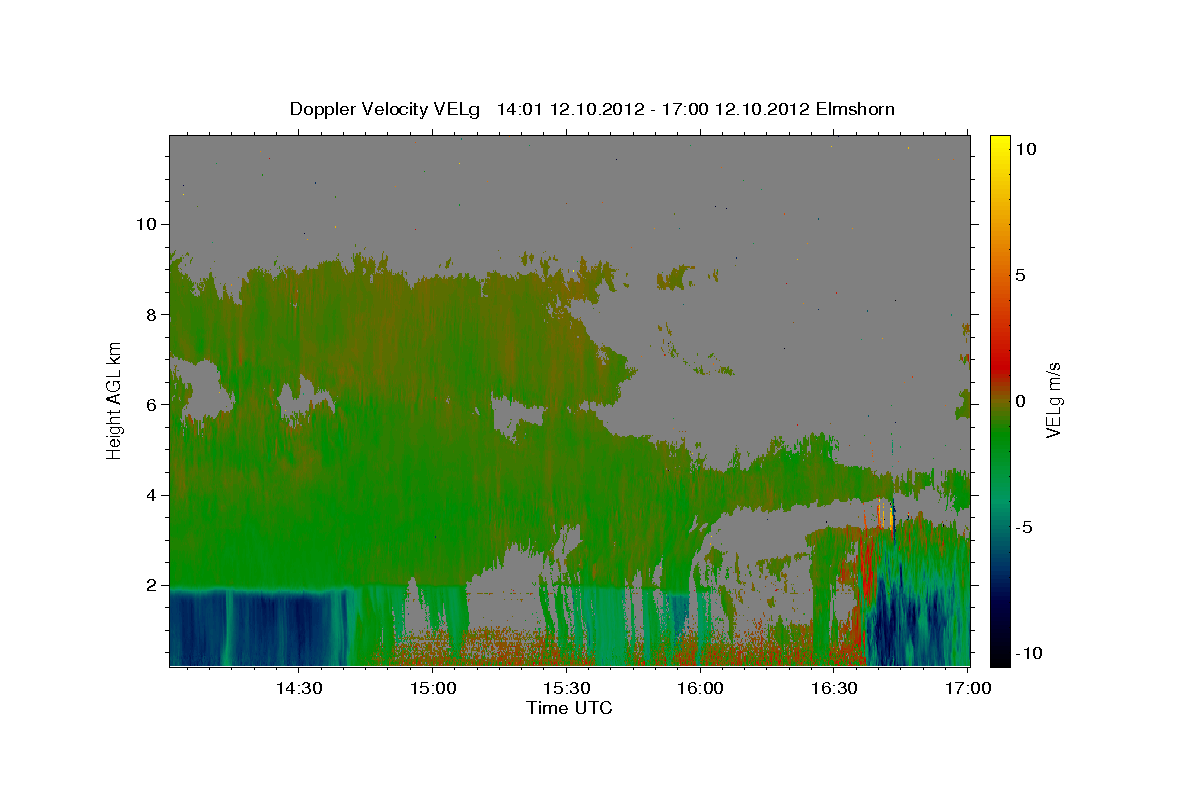Click the colorbar tick label -5
This screenshot has height=800, width=1200.
(1023, 527)
